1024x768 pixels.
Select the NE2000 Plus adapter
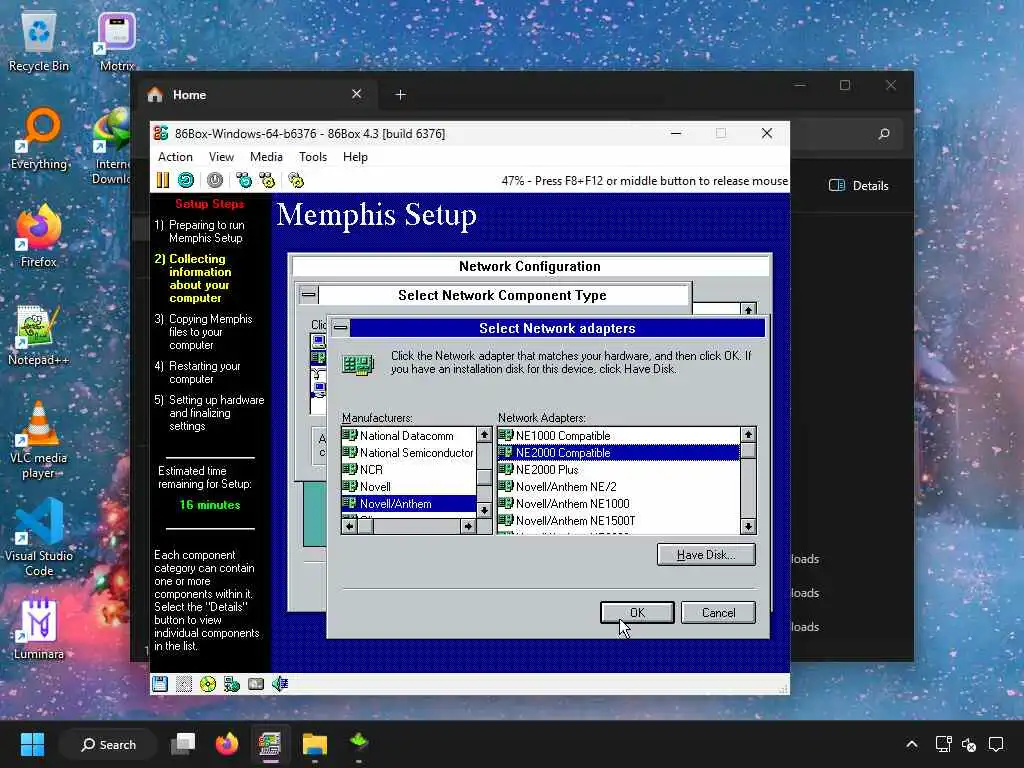618,470
